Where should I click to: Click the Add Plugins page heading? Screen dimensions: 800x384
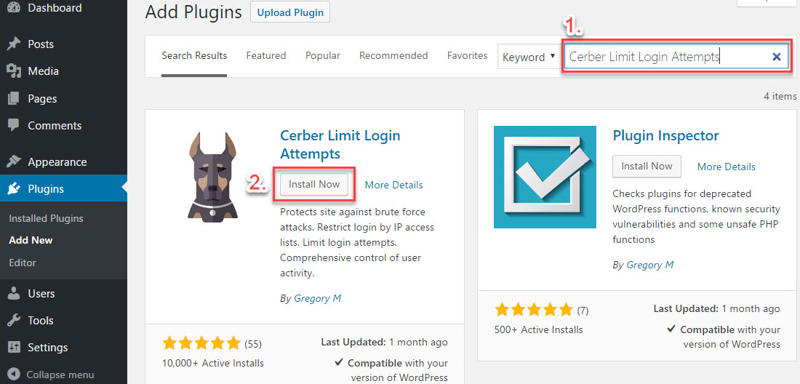click(193, 12)
